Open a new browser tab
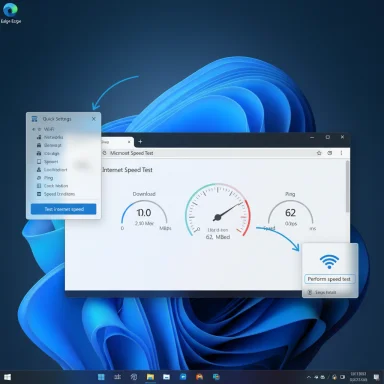Image resolution: width=384 pixels, height=384 pixels. tap(140, 141)
